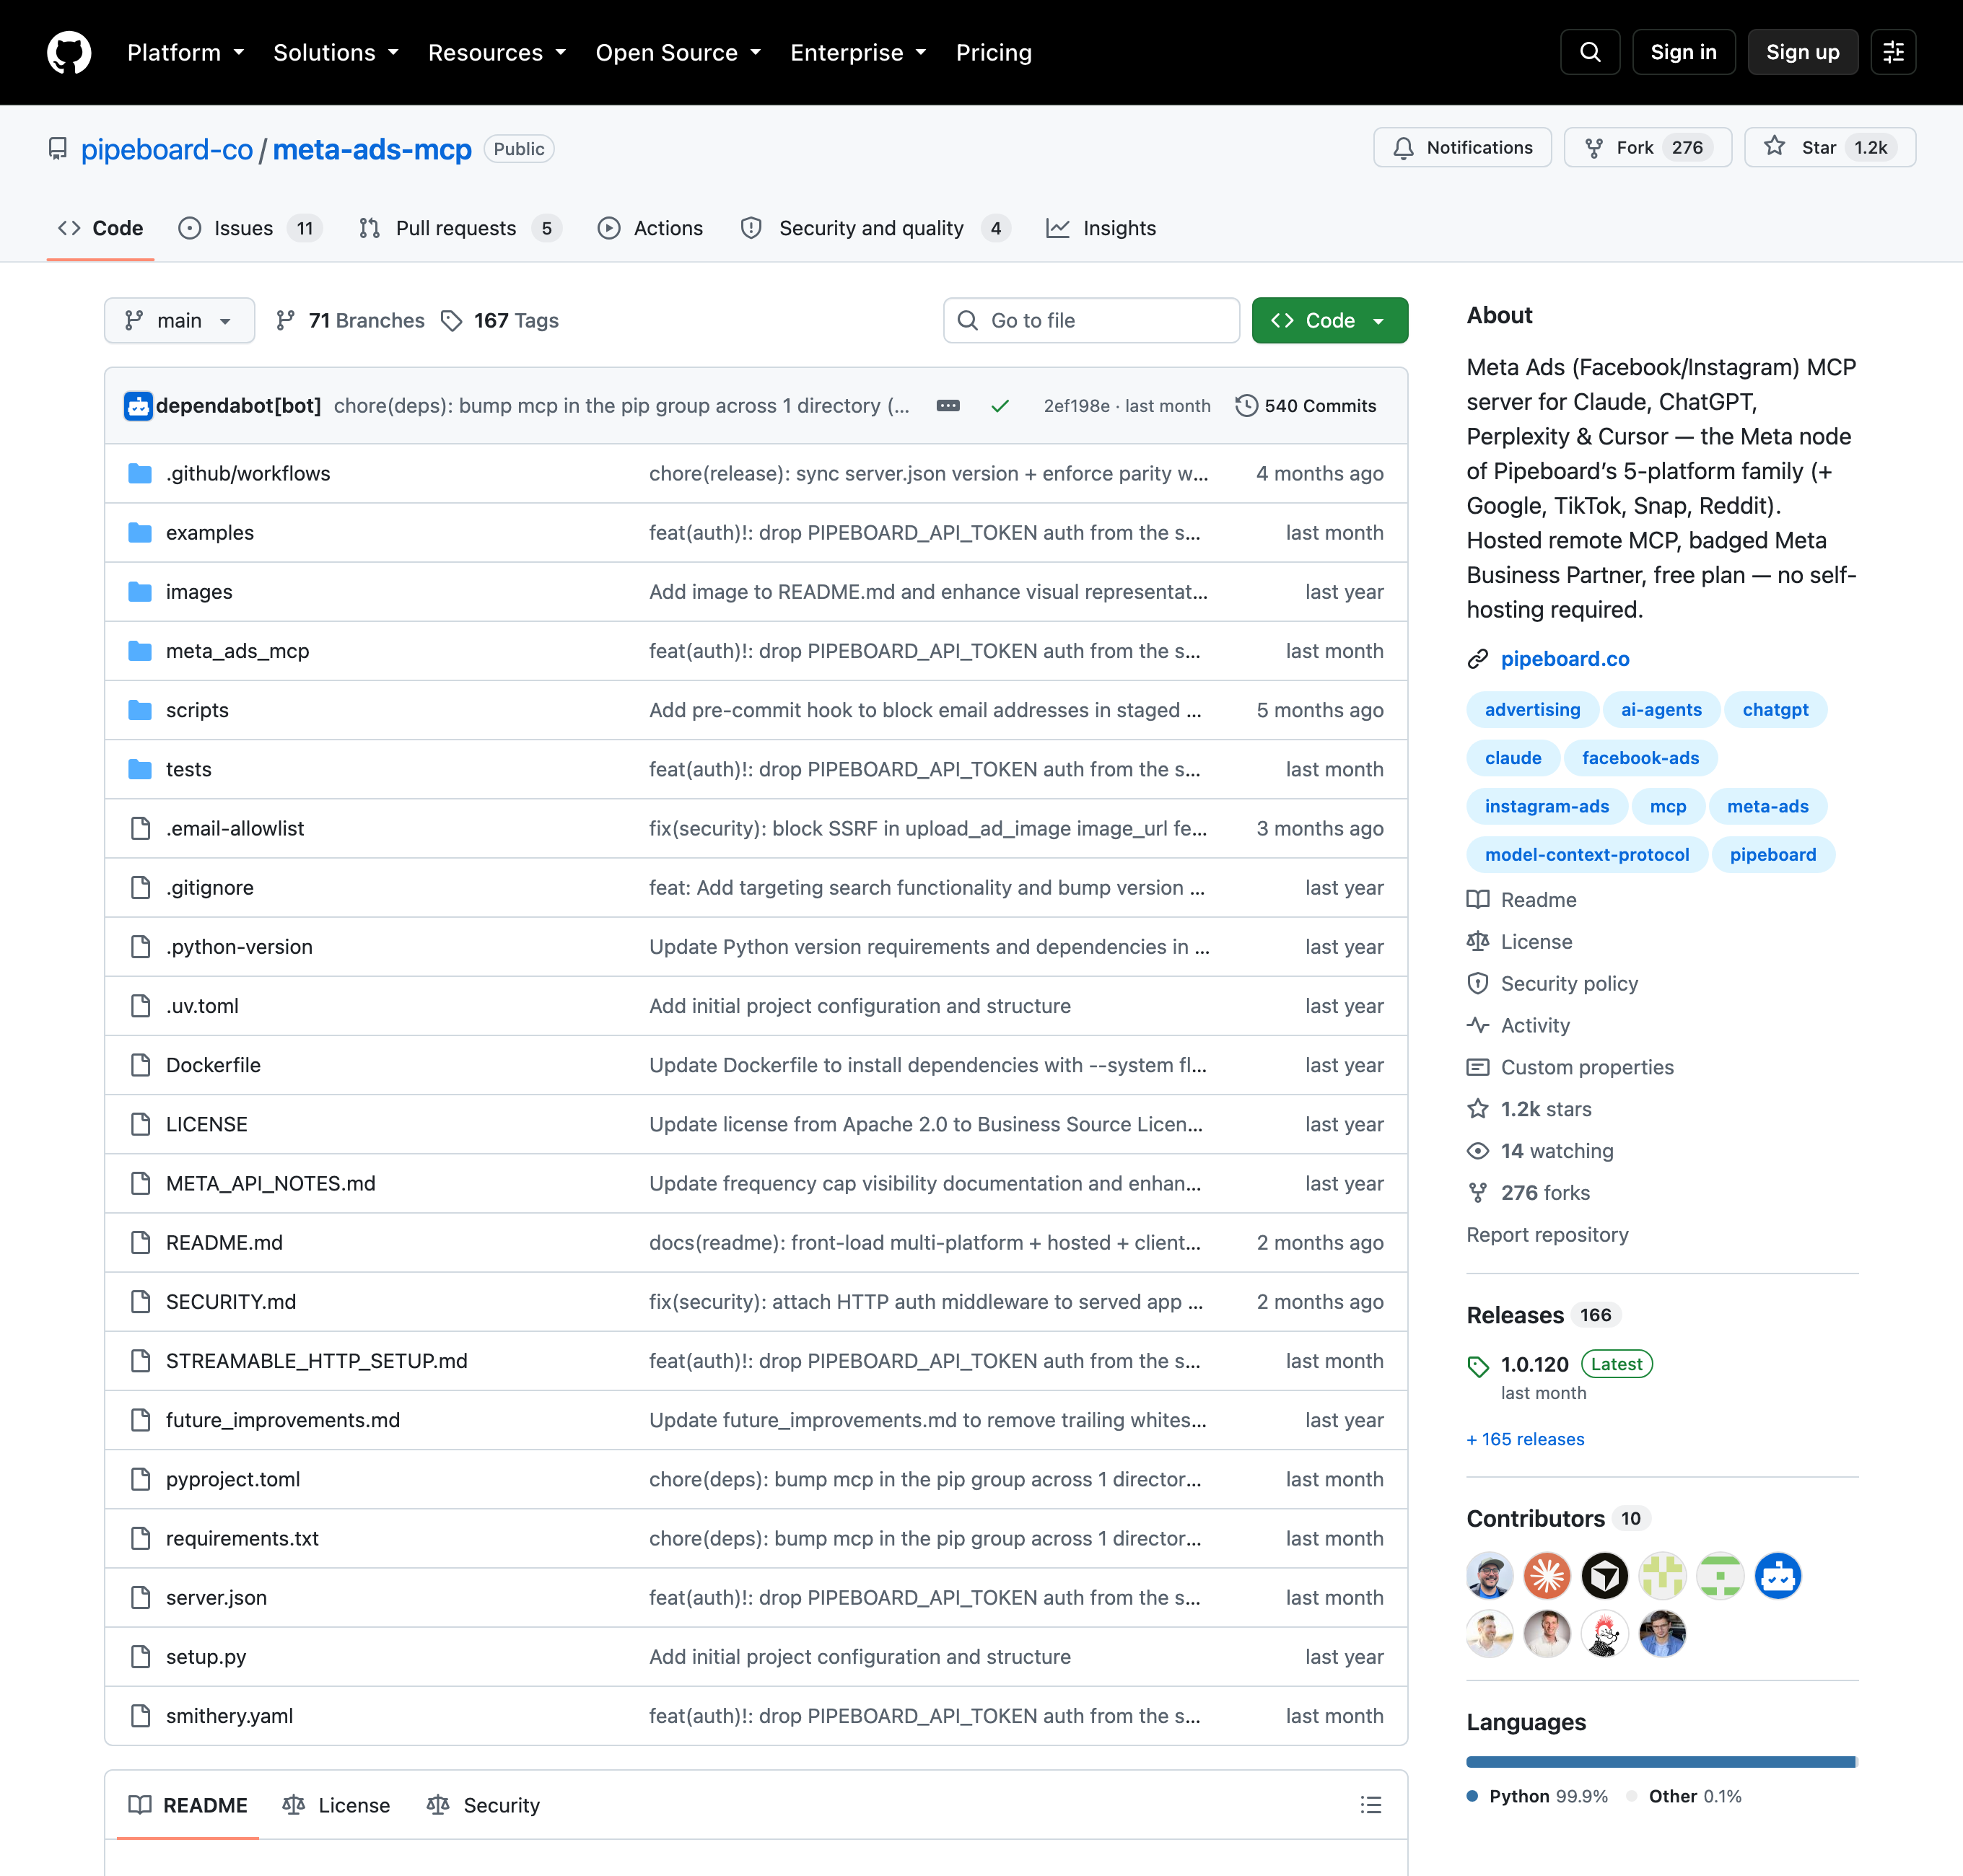
Task: Open the 276 forks sidebar link
Action: 1529,1193
